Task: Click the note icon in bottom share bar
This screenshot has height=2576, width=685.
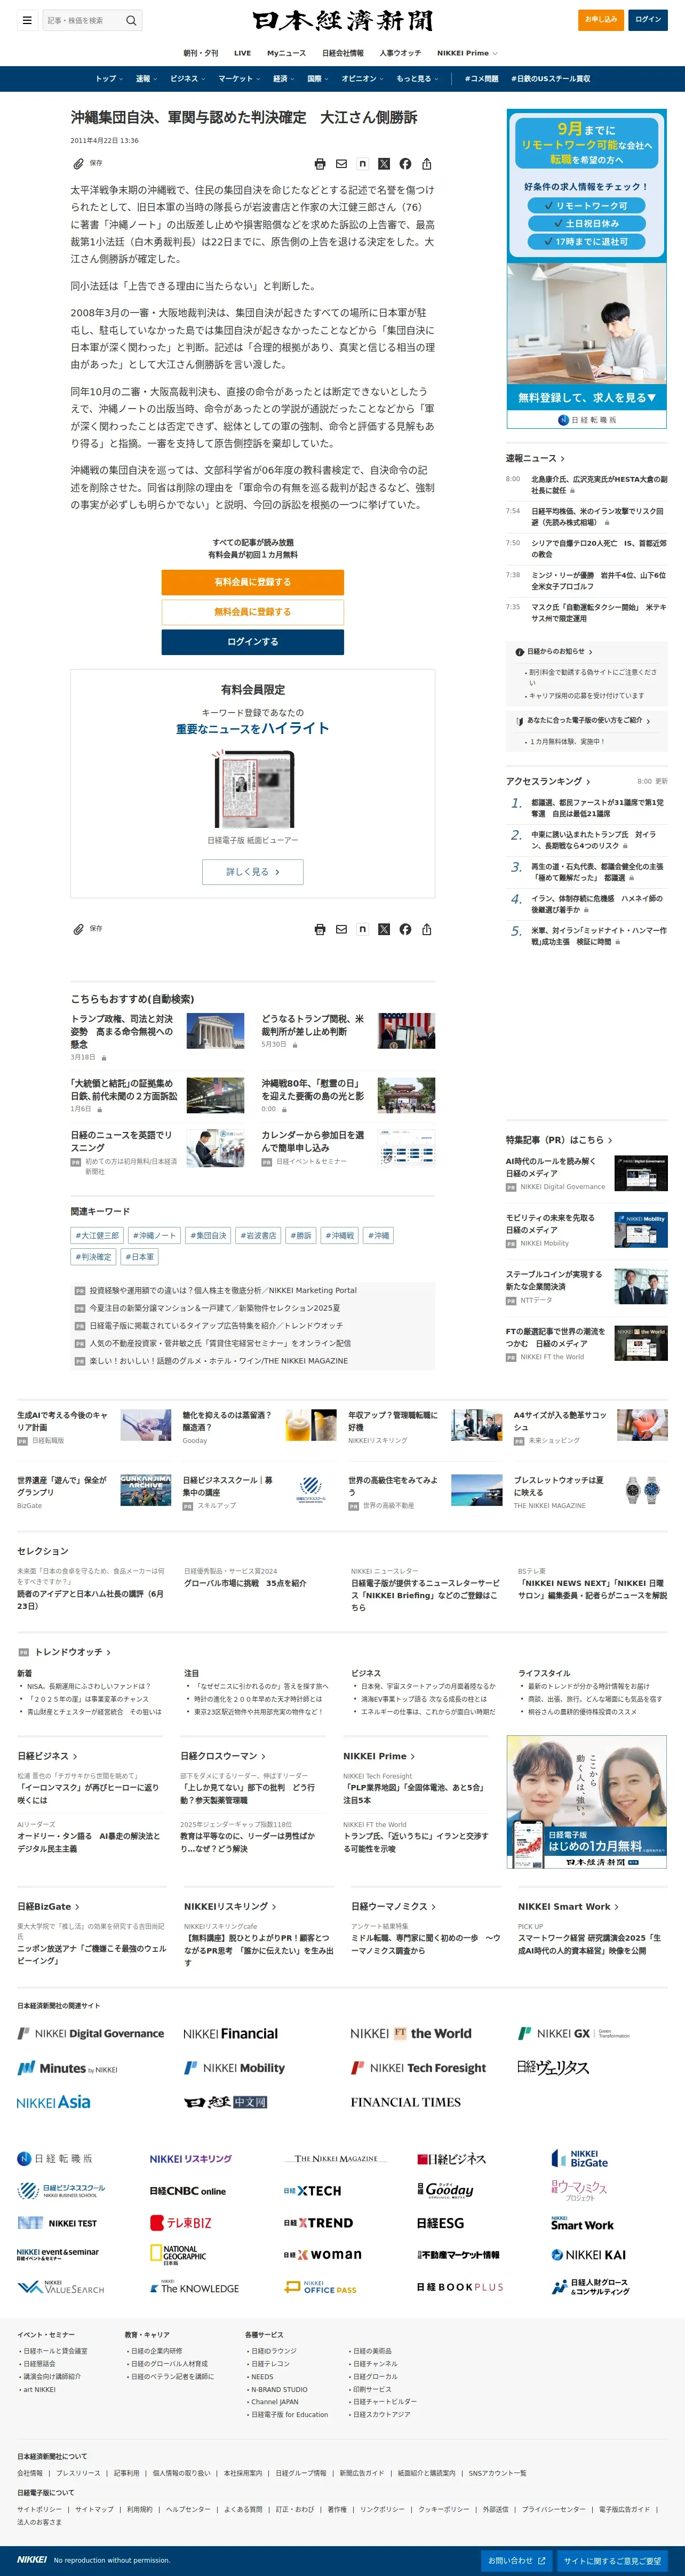Action: (x=362, y=929)
